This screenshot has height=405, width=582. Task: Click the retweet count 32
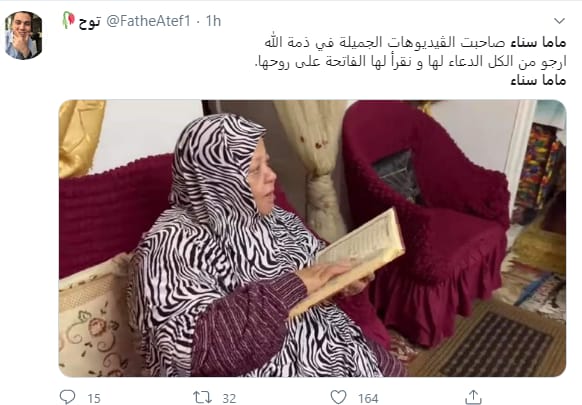point(229,398)
